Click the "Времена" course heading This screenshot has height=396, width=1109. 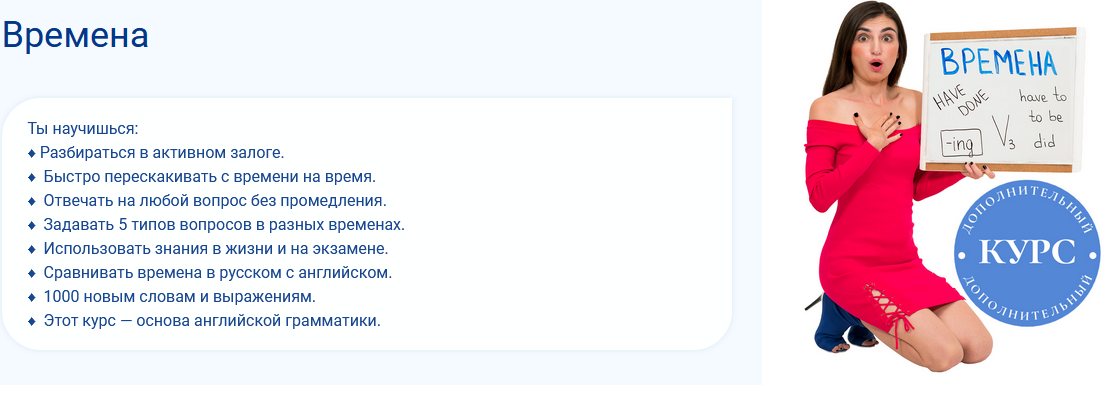[x=75, y=35]
